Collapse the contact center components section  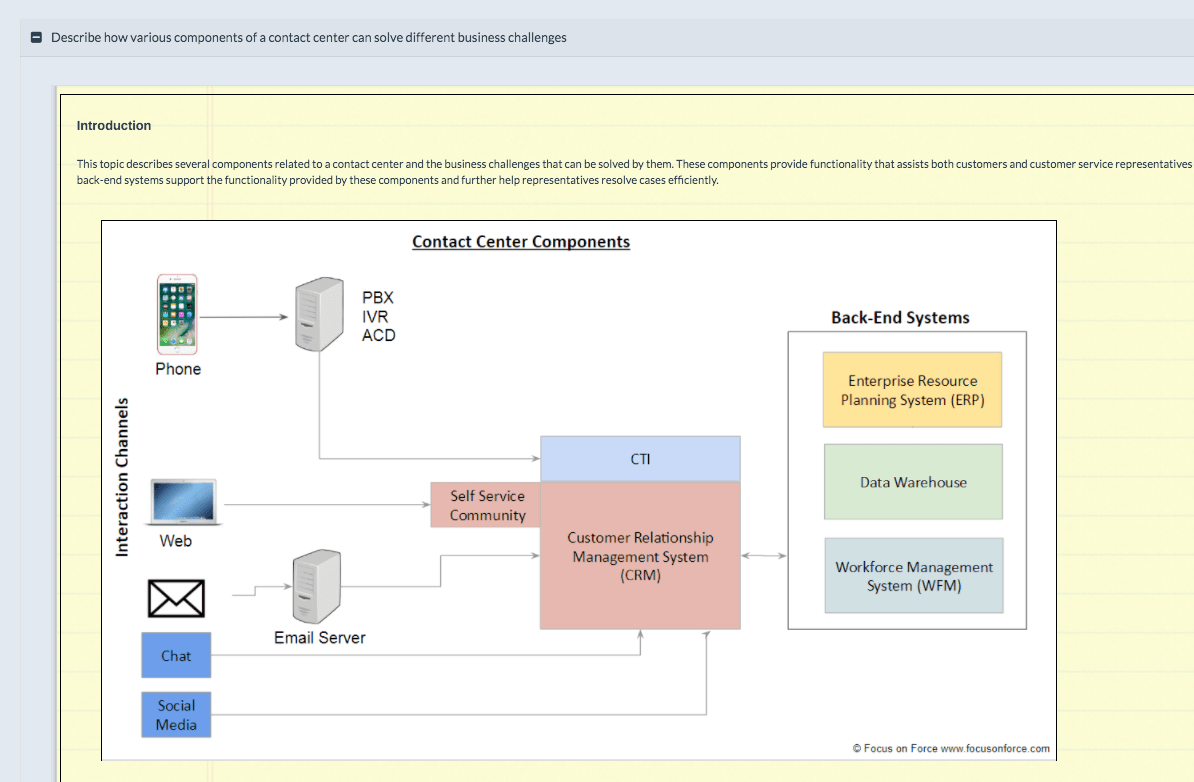pyautogui.click(x=36, y=37)
